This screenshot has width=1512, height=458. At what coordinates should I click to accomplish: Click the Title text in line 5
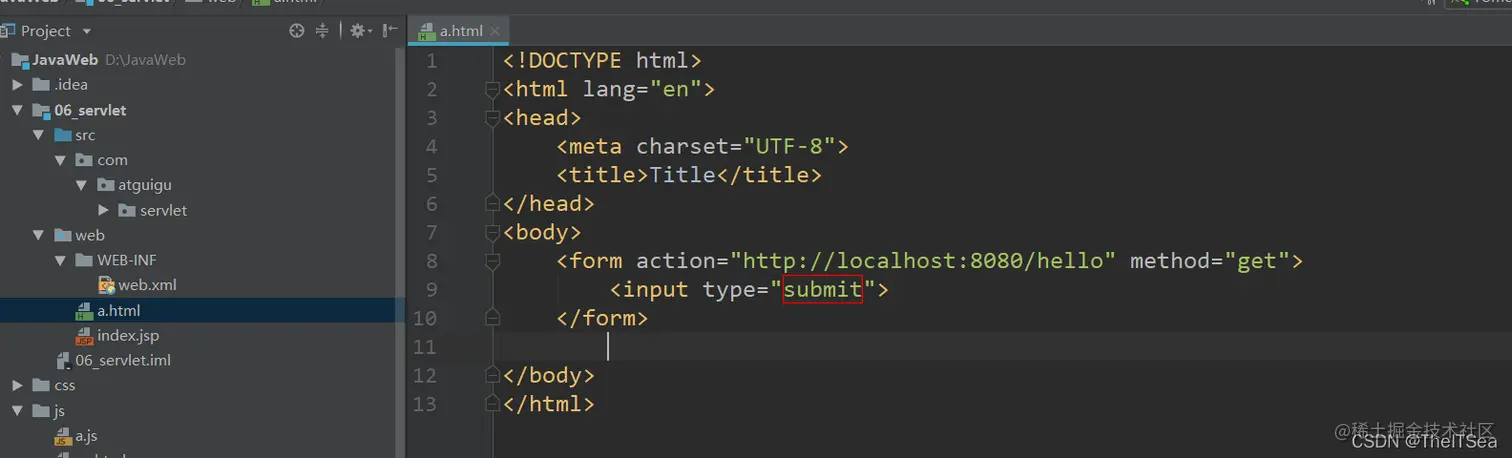682,176
